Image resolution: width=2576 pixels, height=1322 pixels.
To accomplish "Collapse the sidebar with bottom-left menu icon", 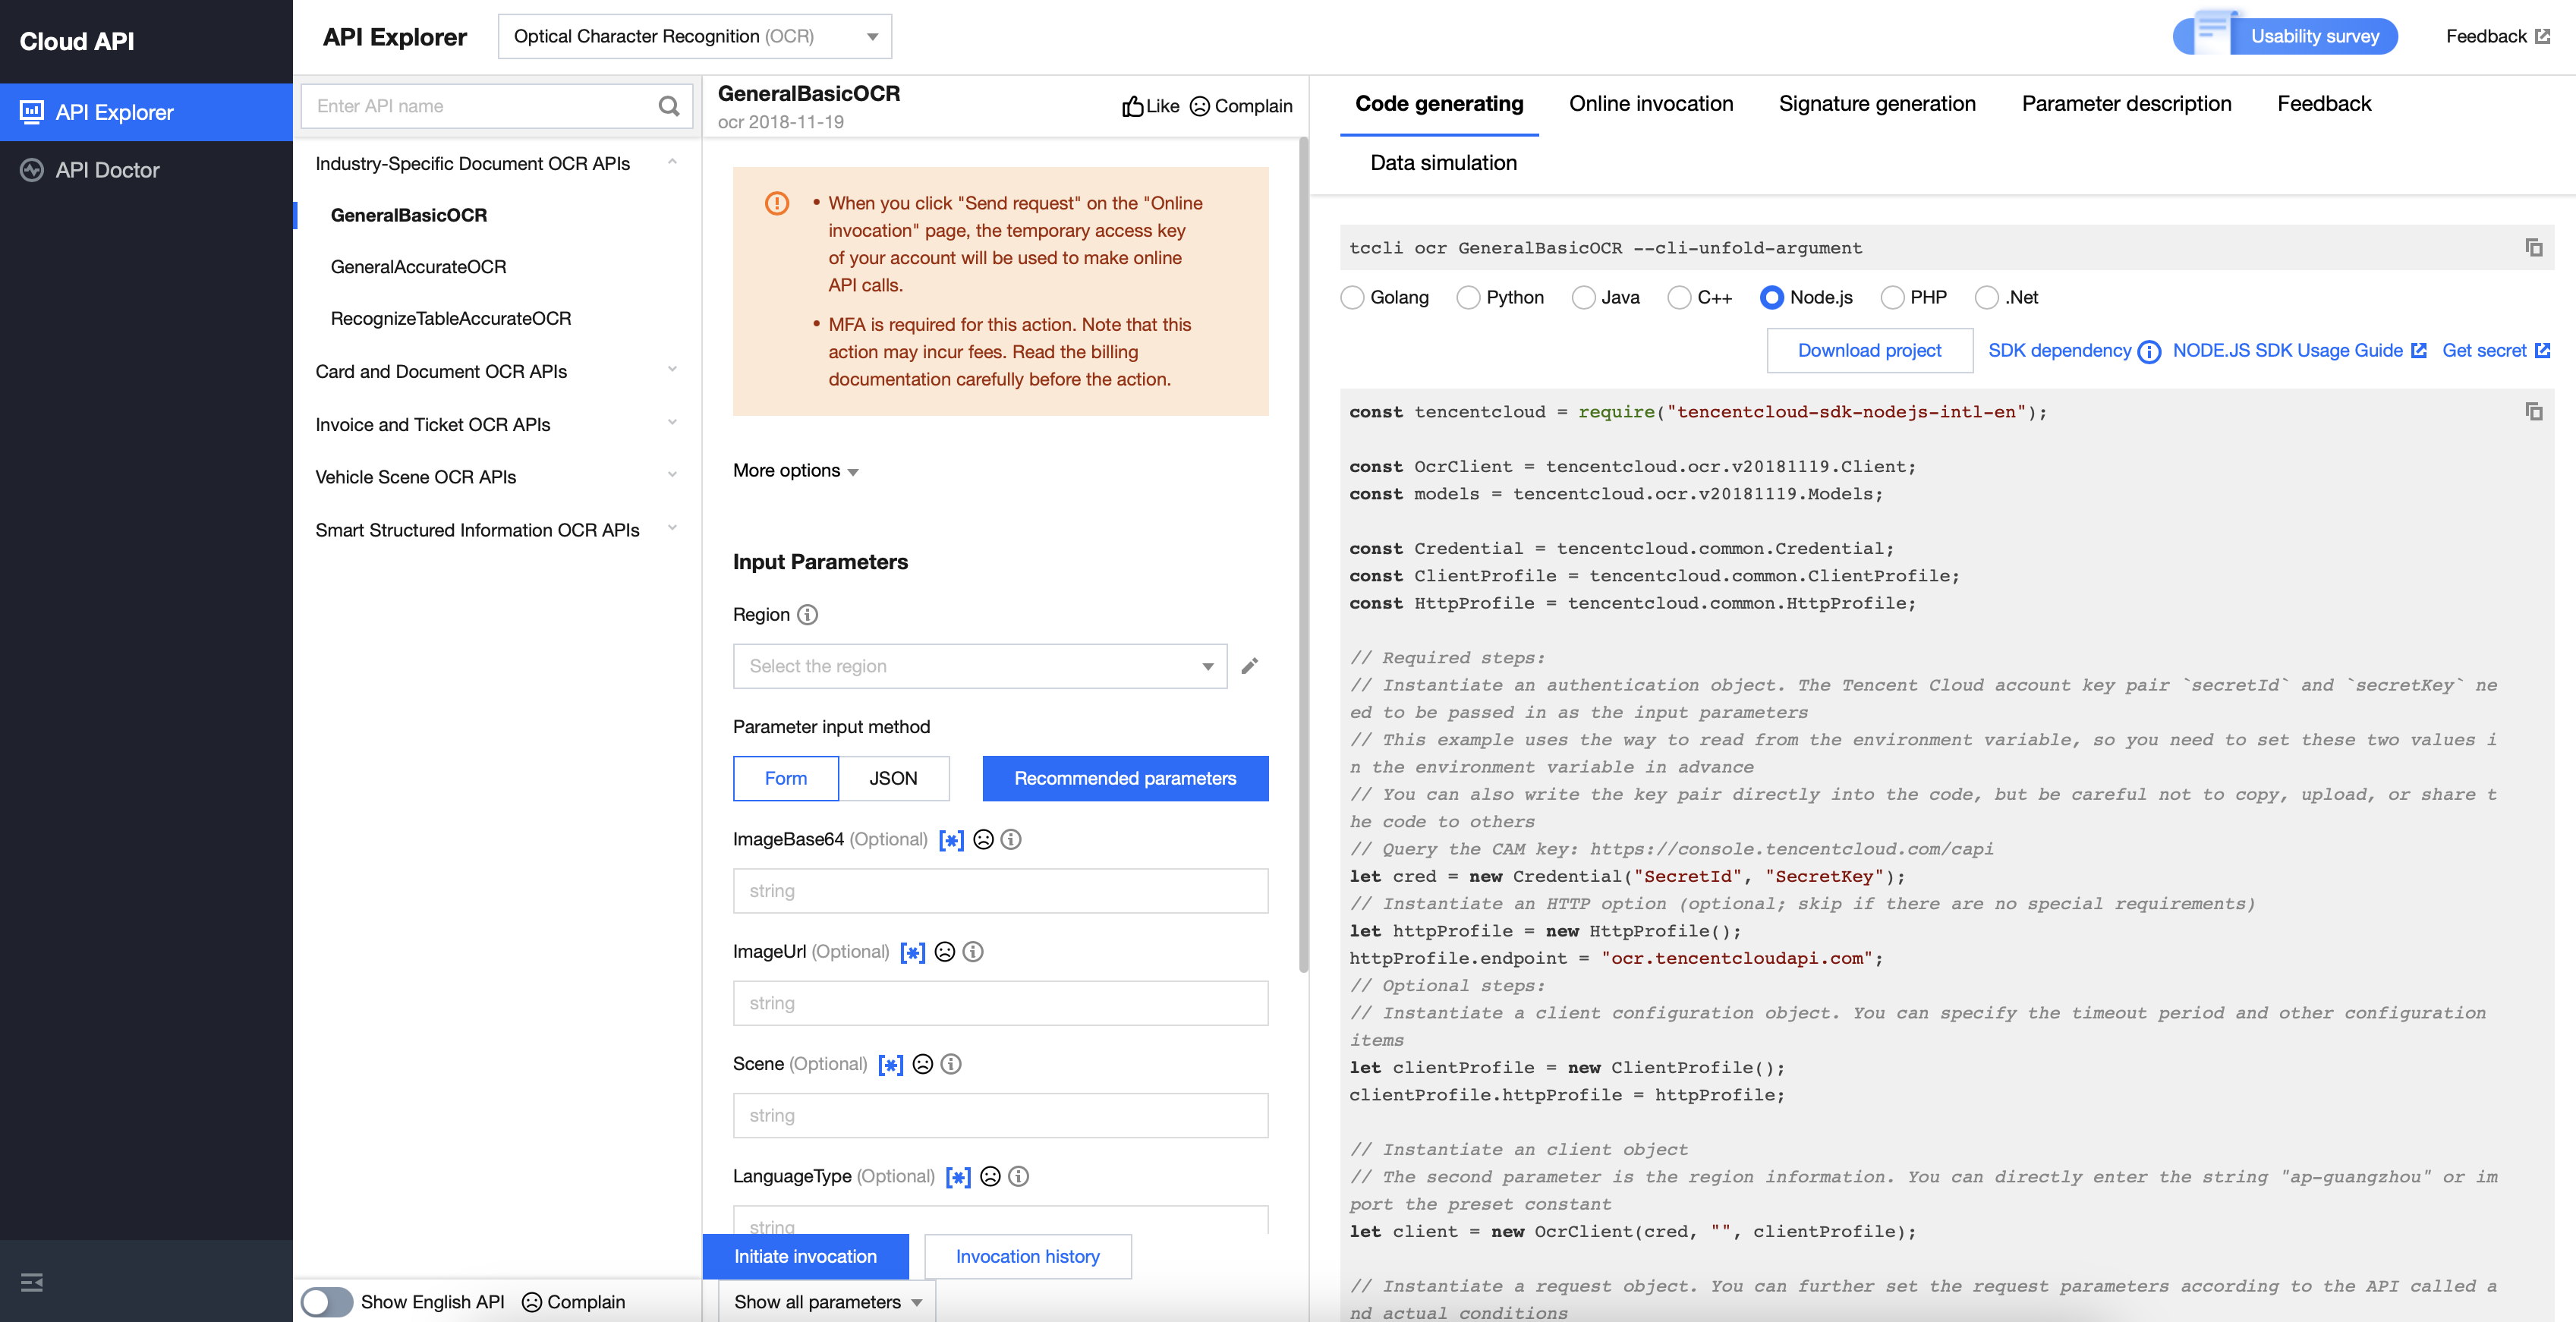I will click(32, 1282).
